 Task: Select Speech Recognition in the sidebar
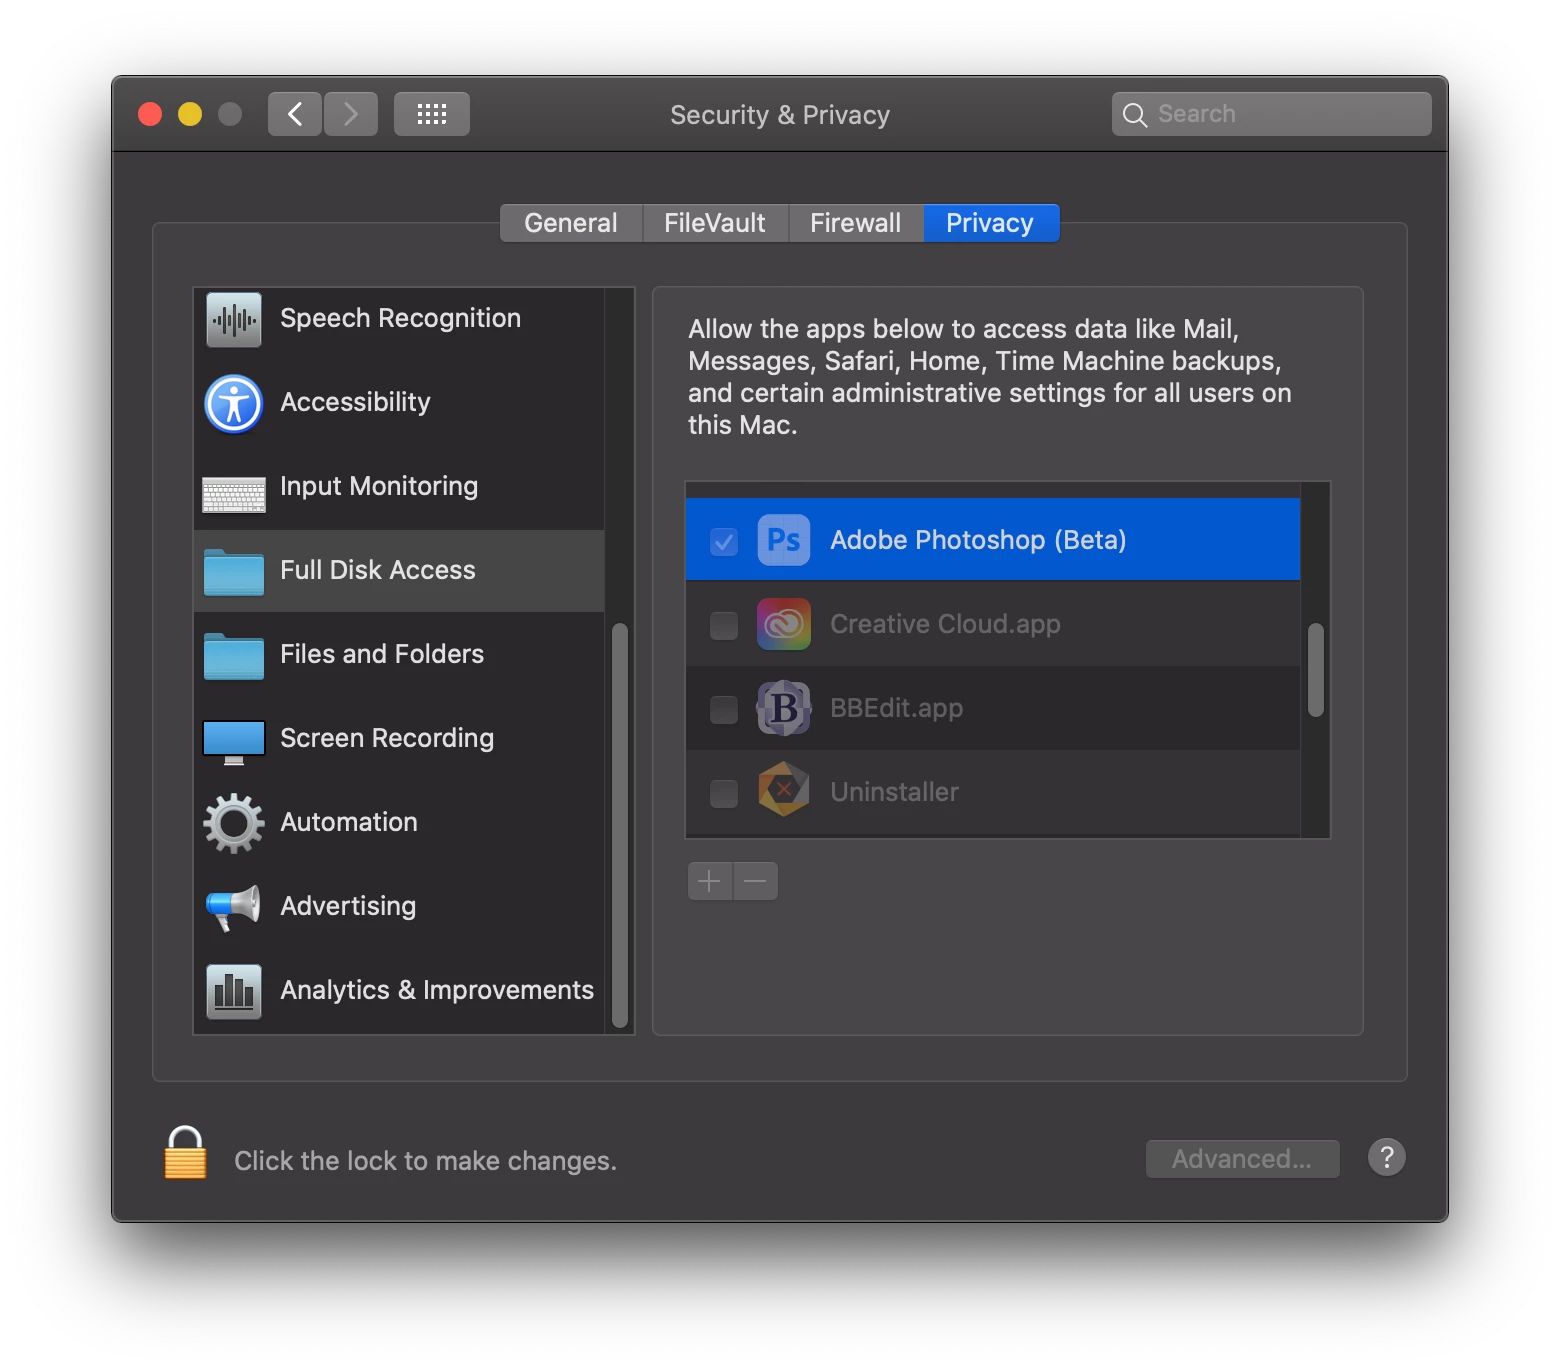pyautogui.click(x=400, y=318)
